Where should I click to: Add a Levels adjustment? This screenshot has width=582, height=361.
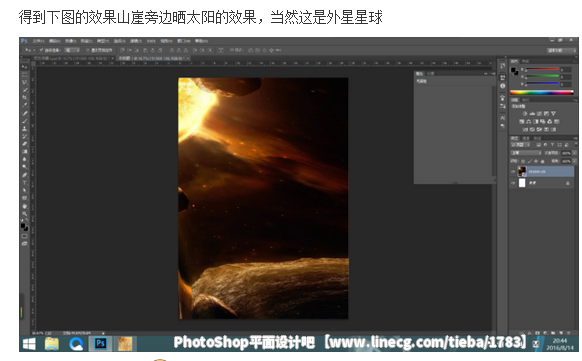tap(532, 114)
